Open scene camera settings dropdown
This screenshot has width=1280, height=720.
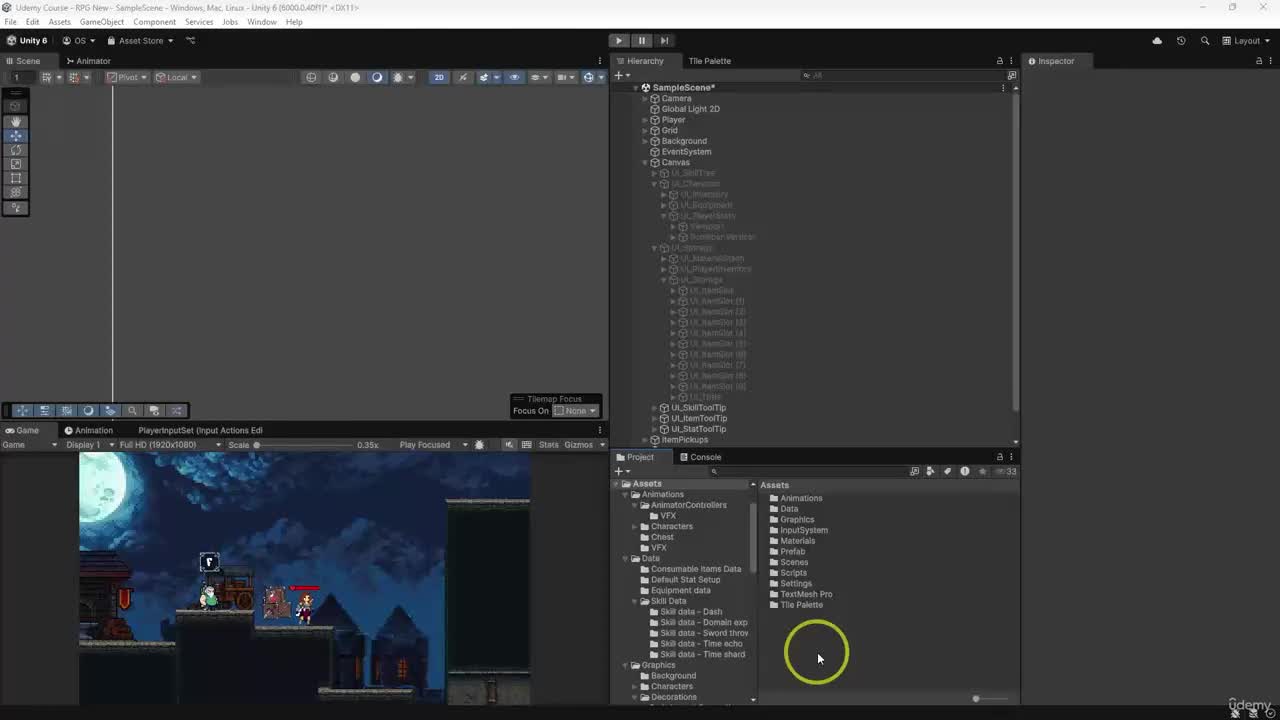[x=565, y=77]
